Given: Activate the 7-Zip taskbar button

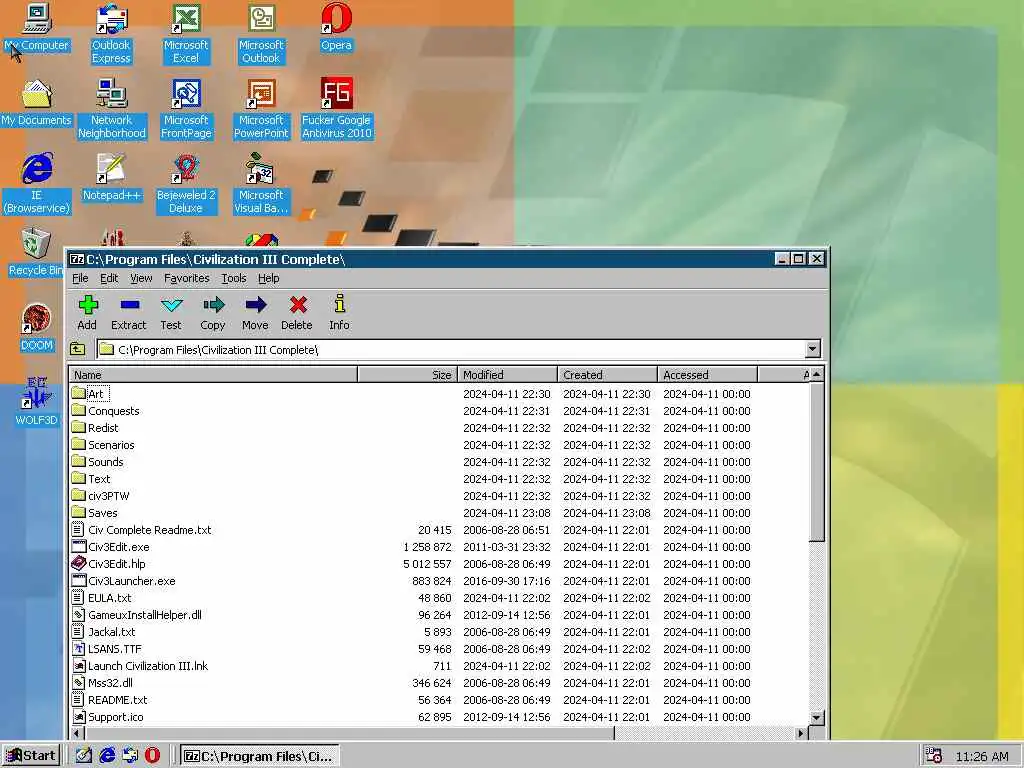Looking at the screenshot, I should coord(260,756).
